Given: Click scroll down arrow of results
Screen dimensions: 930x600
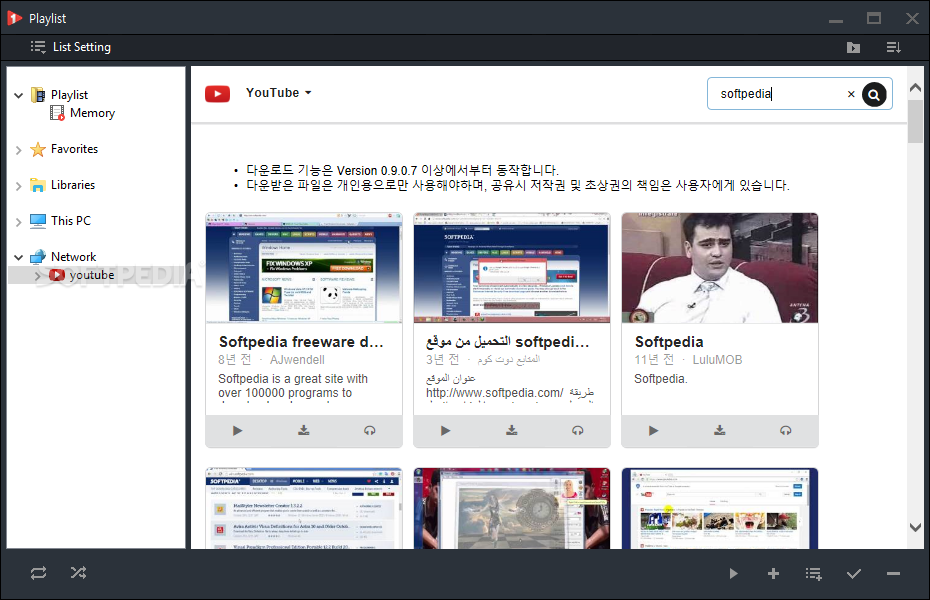Looking at the screenshot, I should (915, 527).
